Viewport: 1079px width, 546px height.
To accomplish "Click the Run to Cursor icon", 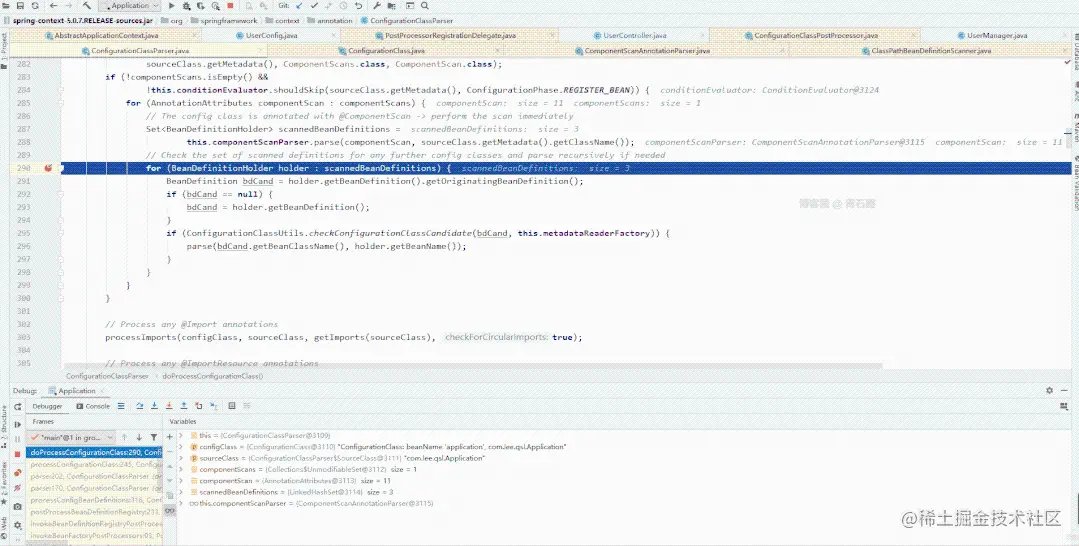I will [213, 406].
